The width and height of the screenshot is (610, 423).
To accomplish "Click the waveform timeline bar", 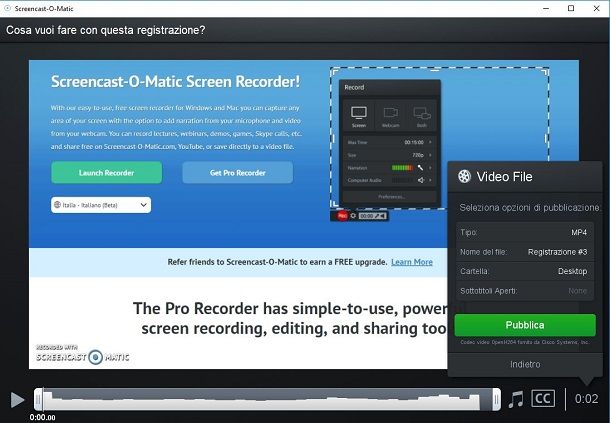I will 267,399.
